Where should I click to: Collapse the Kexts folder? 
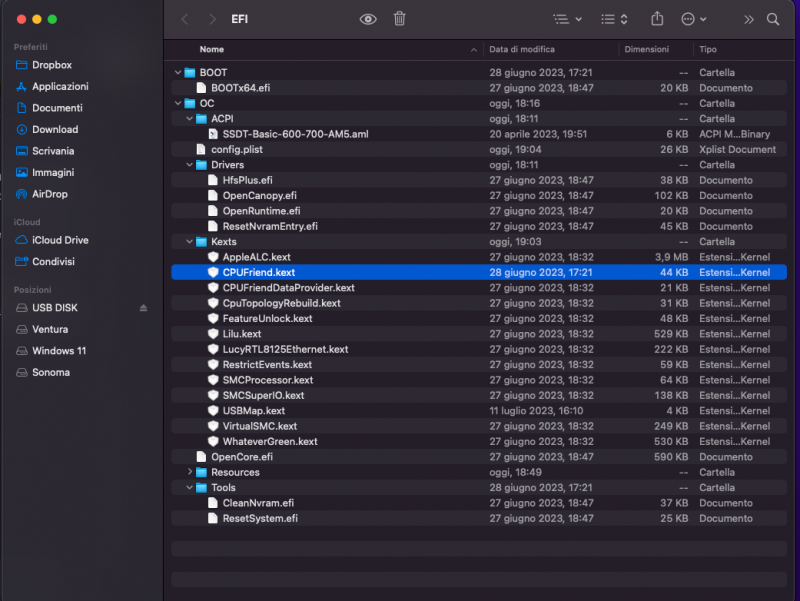tap(189, 241)
